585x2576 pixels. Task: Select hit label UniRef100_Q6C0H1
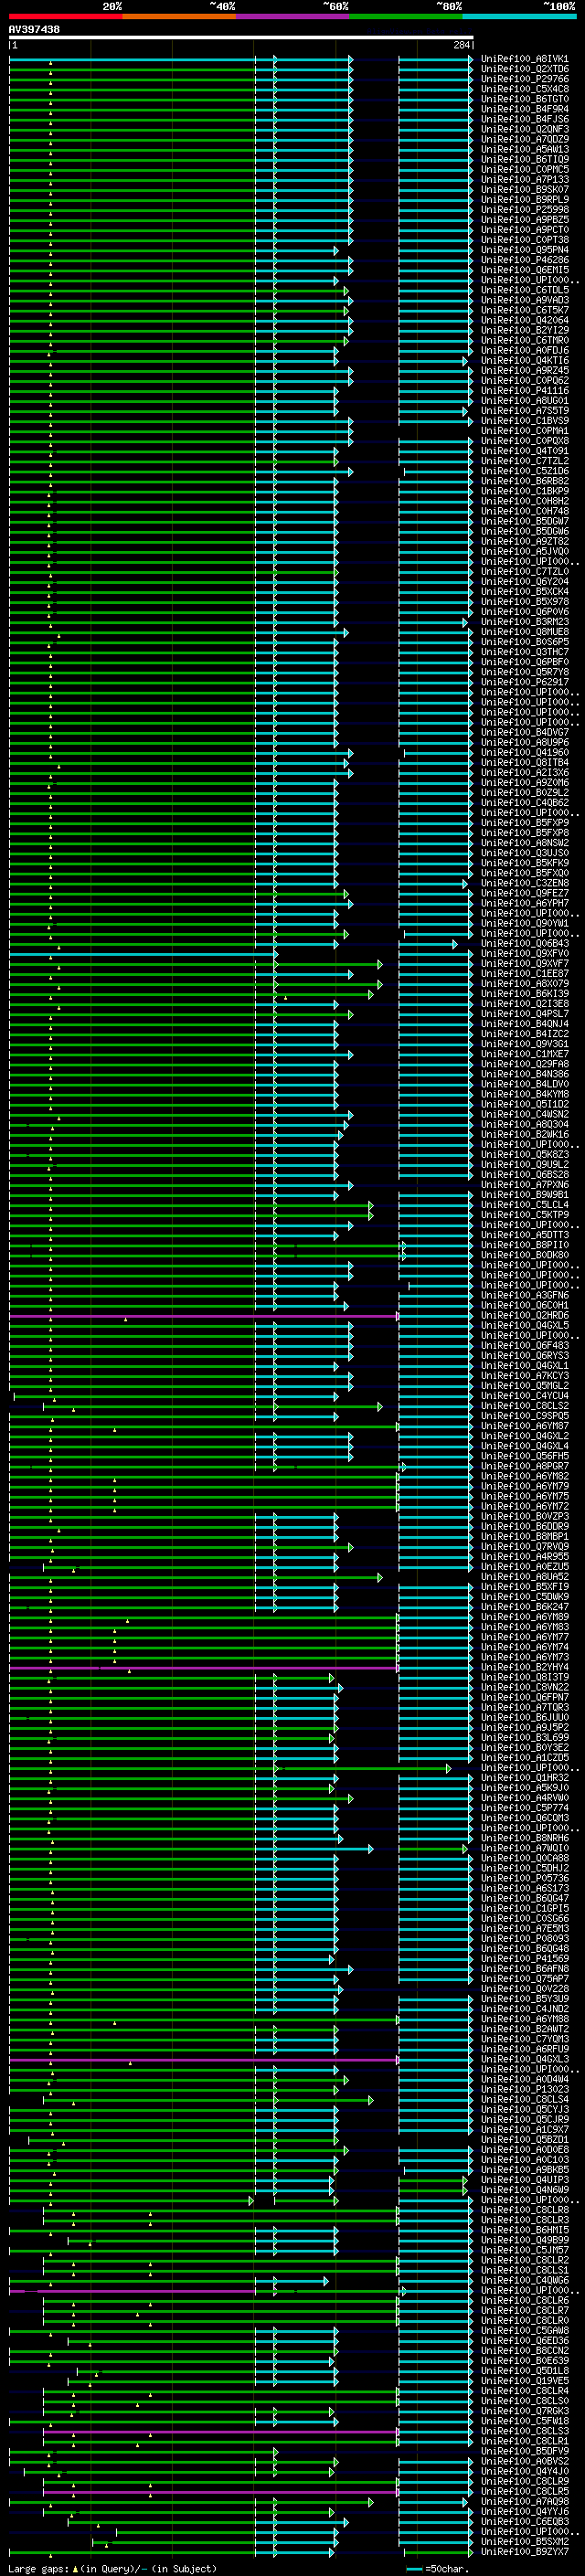tap(525, 1305)
